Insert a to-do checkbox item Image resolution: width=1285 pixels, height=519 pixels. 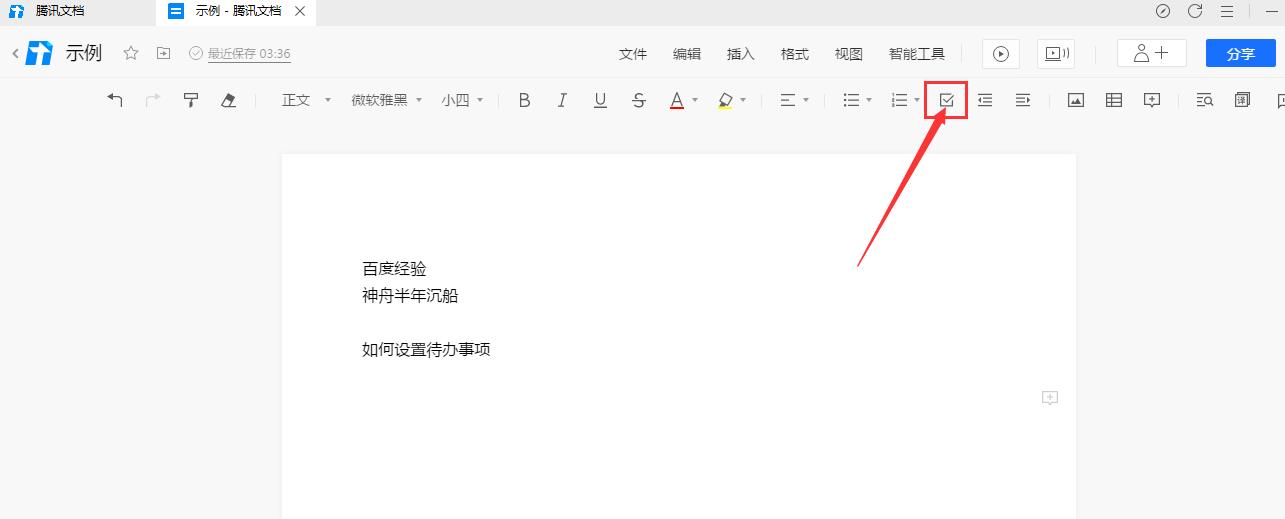point(947,100)
